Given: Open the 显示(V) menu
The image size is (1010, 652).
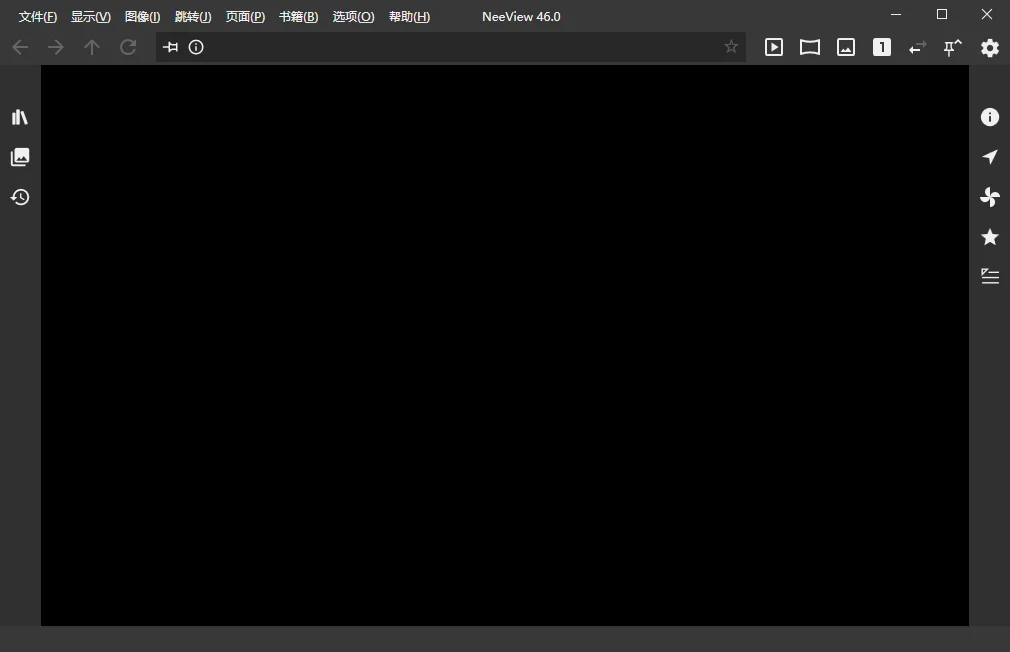Looking at the screenshot, I should click(x=91, y=17).
